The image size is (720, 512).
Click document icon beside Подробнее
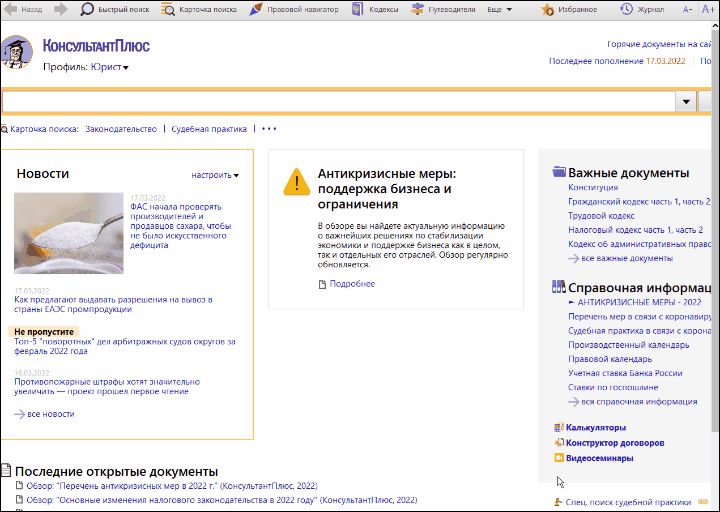click(x=322, y=284)
